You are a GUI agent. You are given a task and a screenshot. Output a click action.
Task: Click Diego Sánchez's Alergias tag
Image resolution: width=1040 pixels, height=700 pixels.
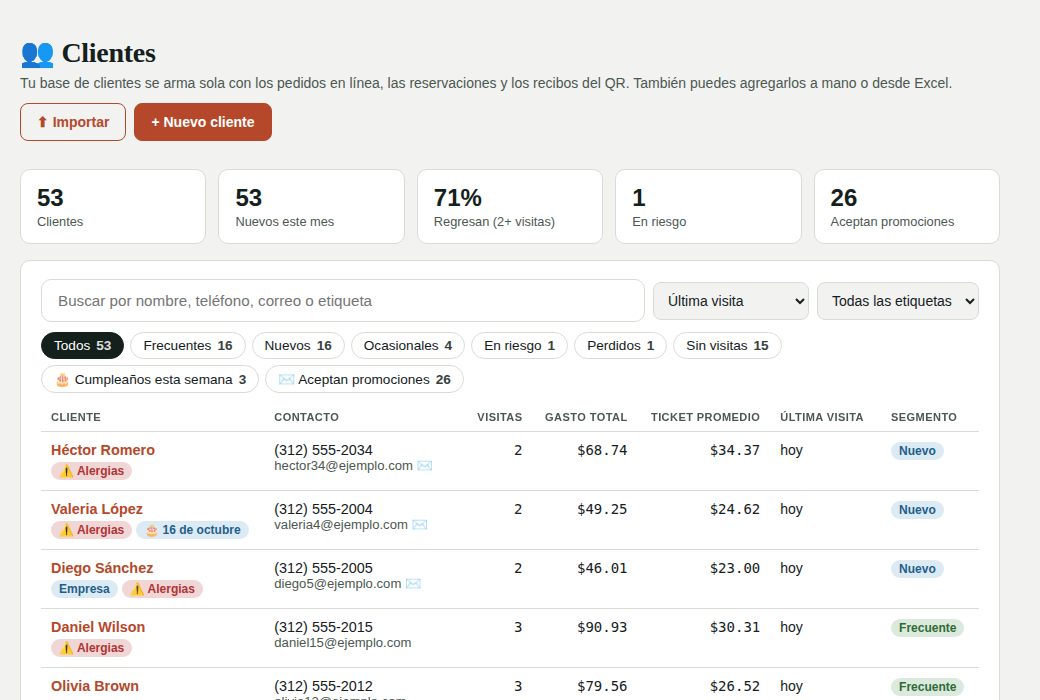click(162, 589)
